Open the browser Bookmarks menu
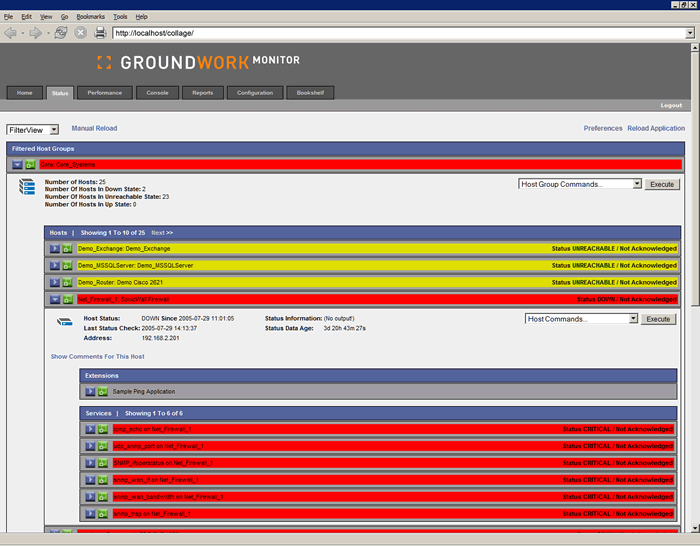The height and width of the screenshot is (546, 700). [91, 17]
